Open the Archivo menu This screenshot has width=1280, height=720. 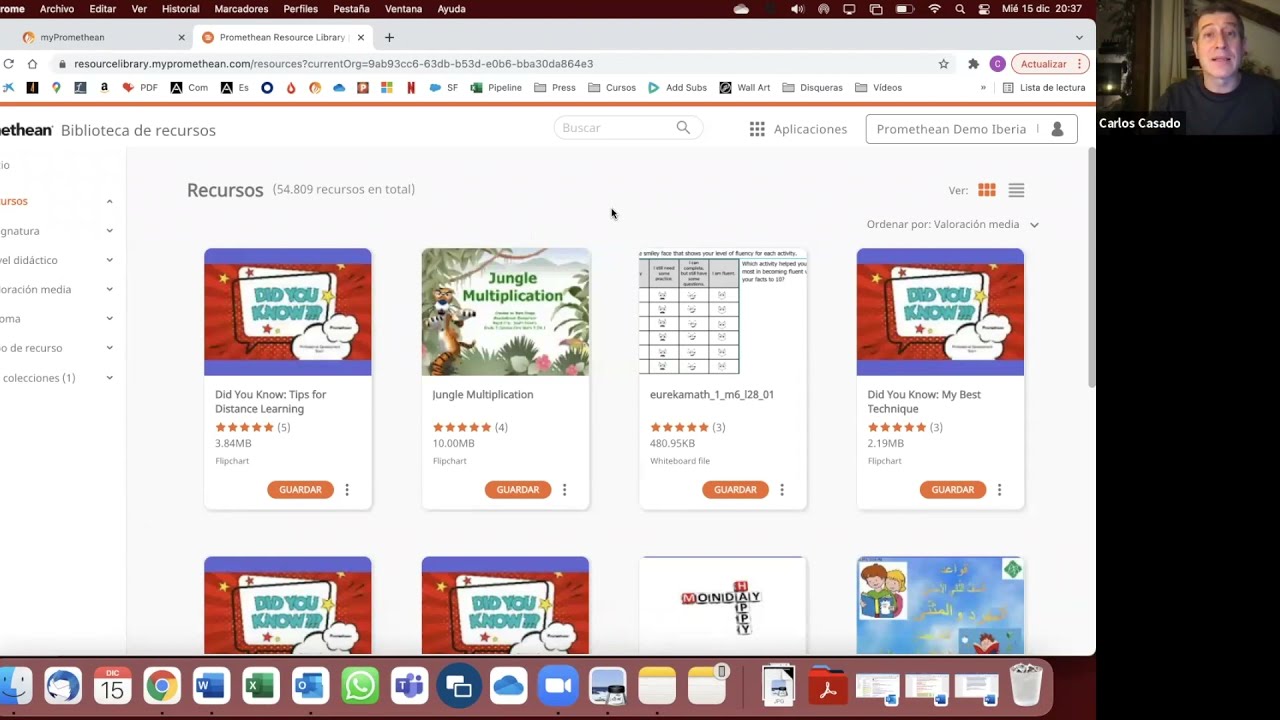pyautogui.click(x=57, y=9)
